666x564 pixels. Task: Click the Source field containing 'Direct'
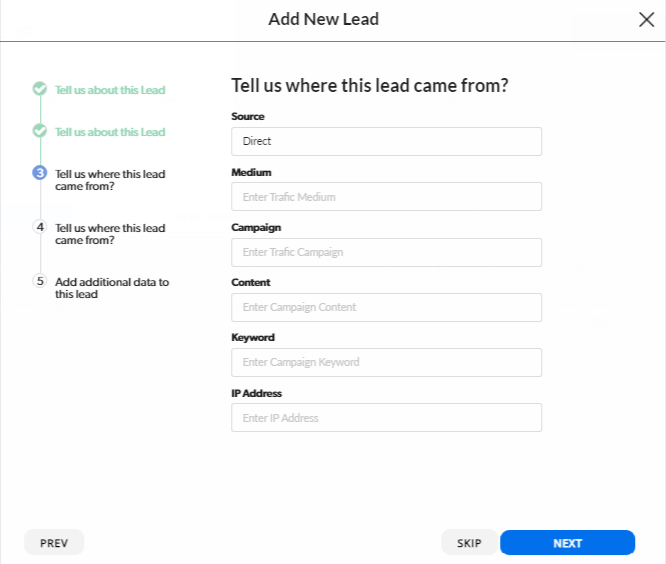pos(386,141)
